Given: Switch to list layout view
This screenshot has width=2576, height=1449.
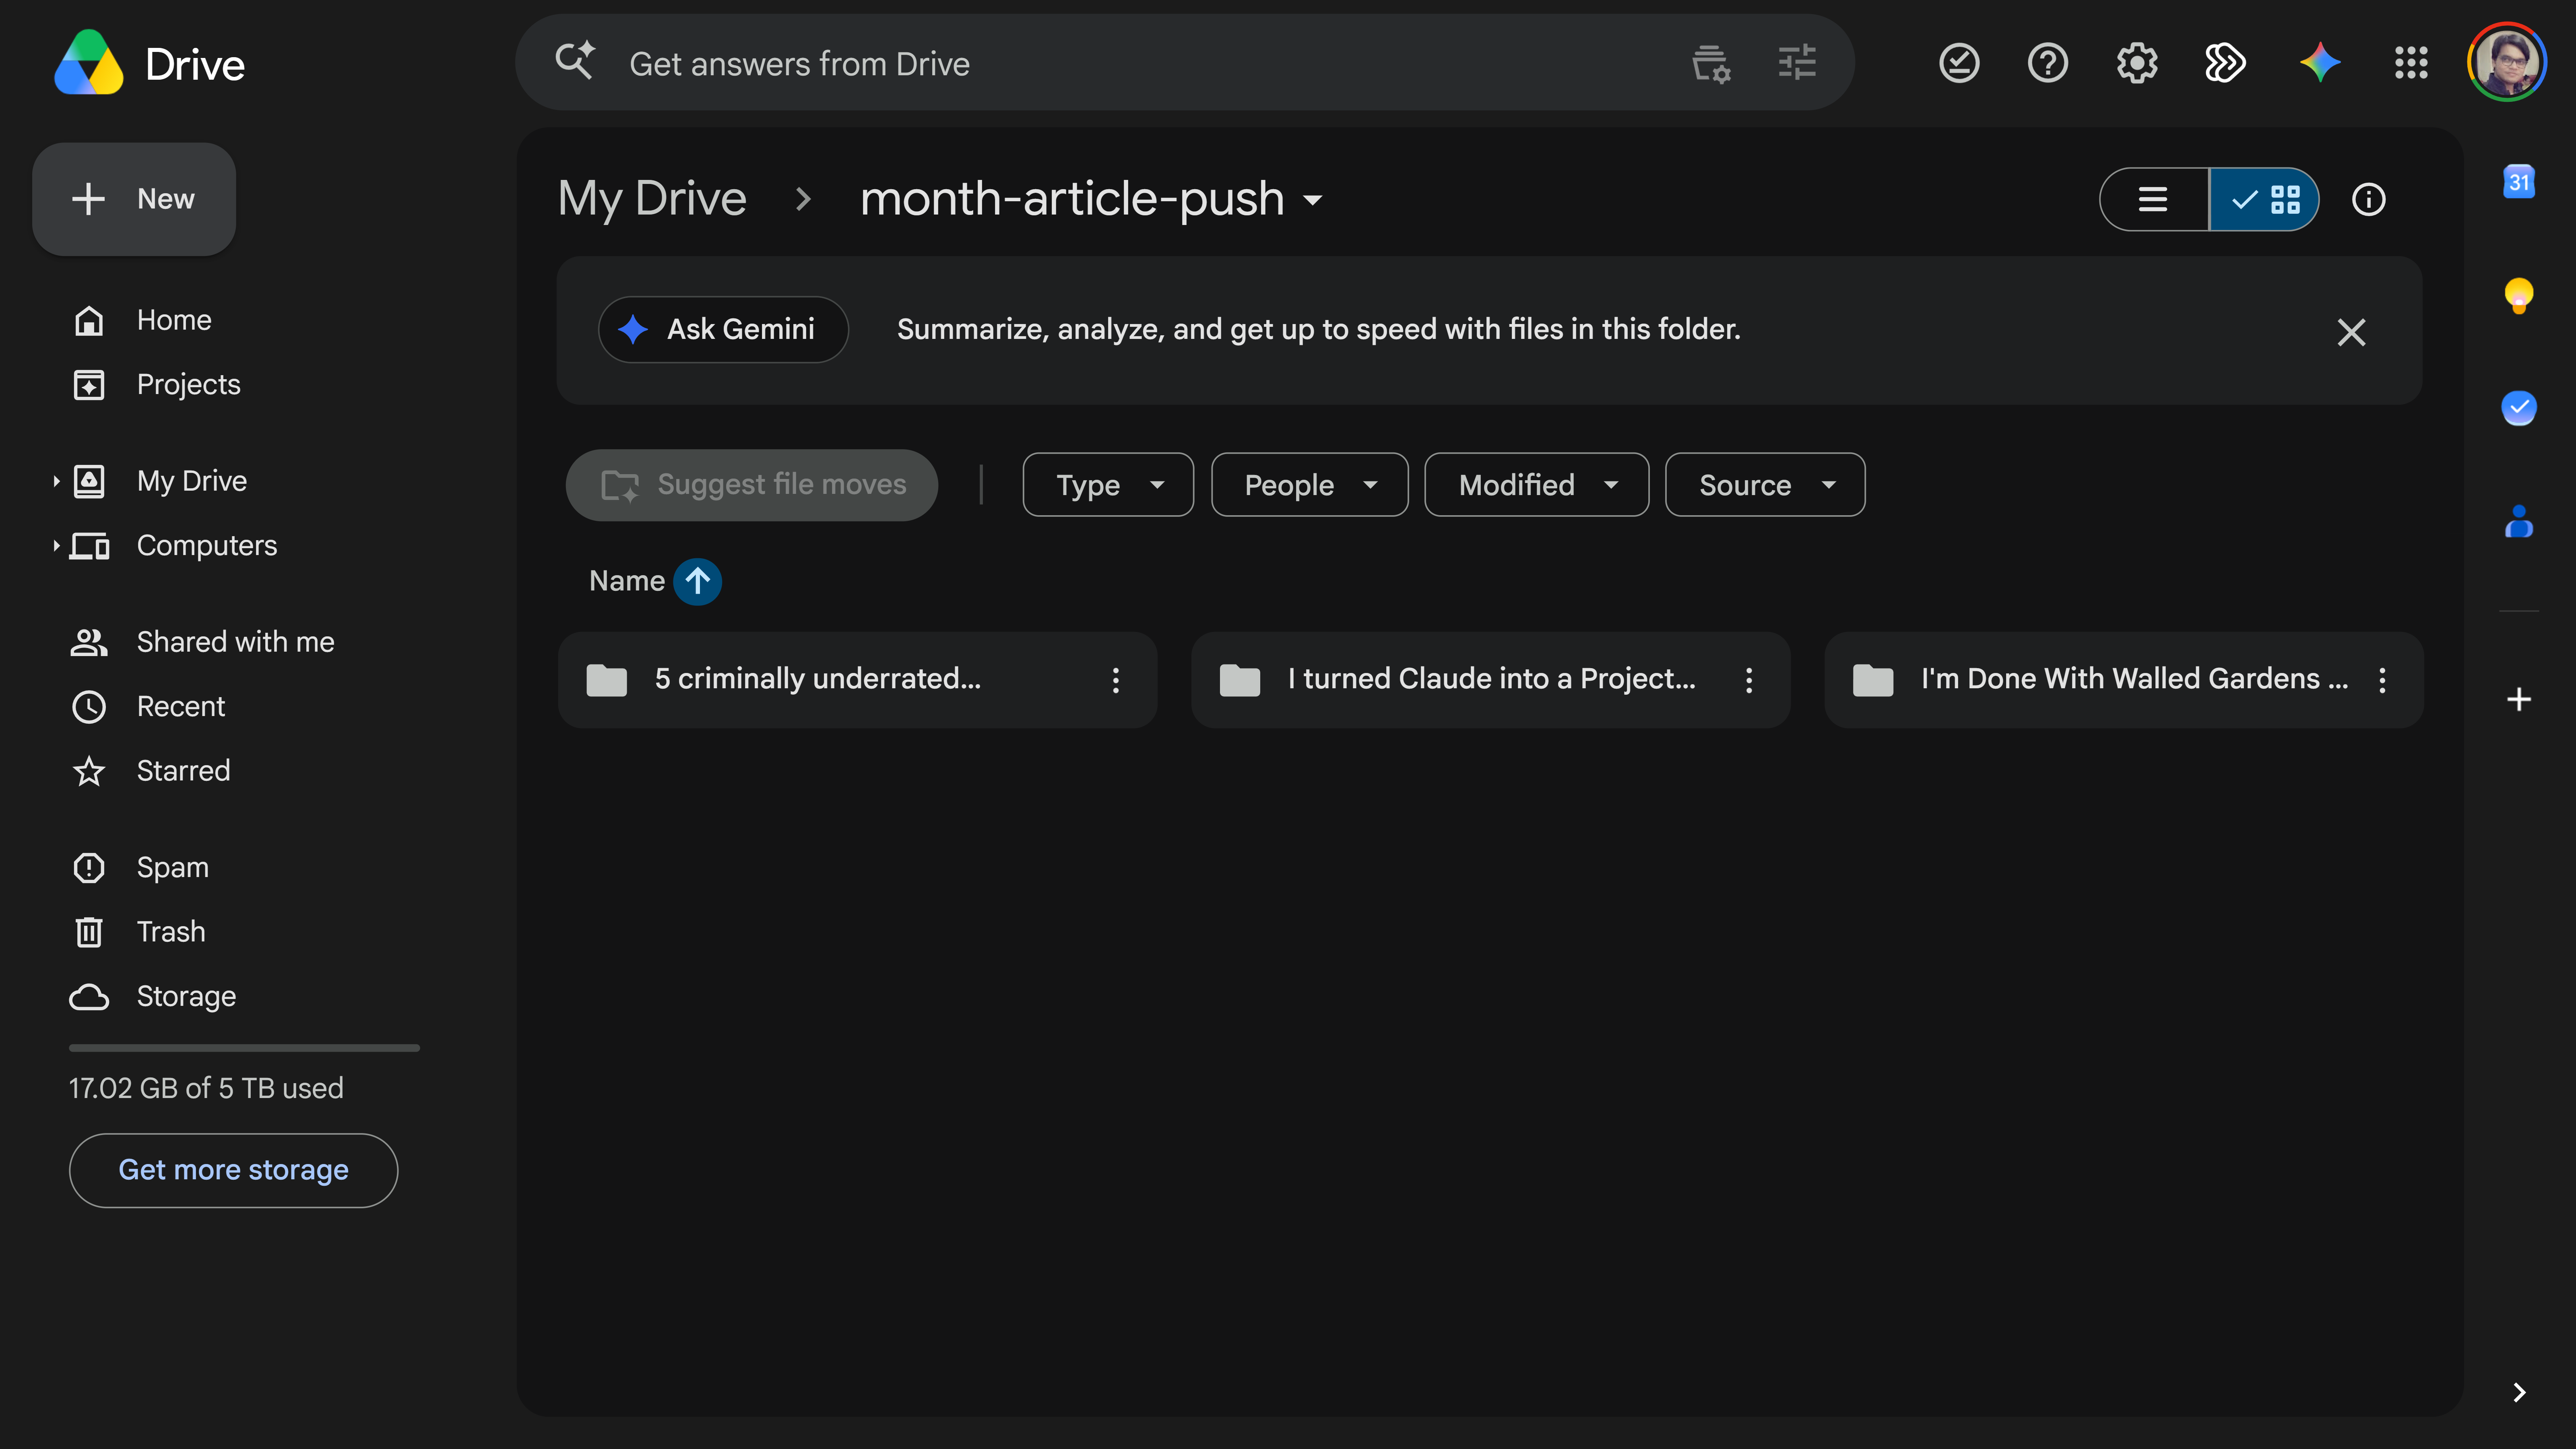Looking at the screenshot, I should (2154, 199).
